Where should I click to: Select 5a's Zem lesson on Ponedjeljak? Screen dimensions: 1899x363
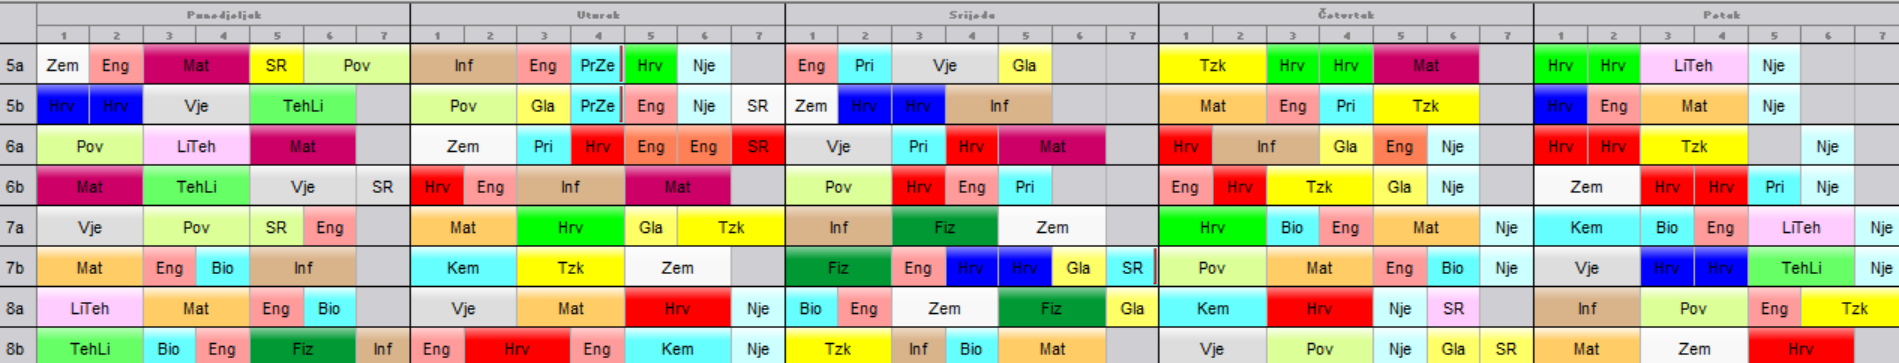[63, 65]
